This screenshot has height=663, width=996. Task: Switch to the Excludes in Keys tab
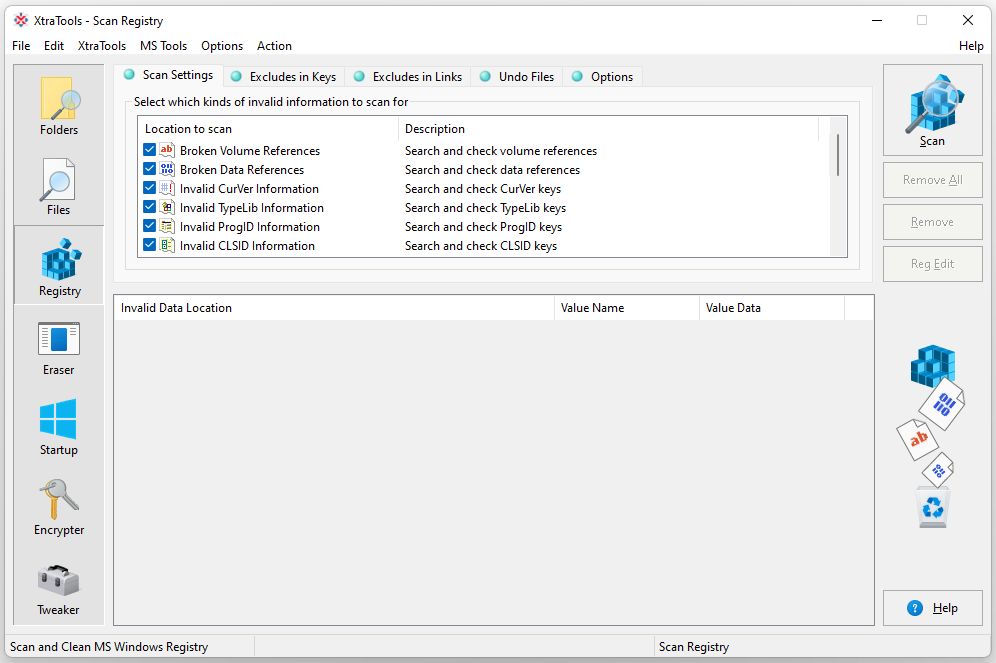[284, 77]
